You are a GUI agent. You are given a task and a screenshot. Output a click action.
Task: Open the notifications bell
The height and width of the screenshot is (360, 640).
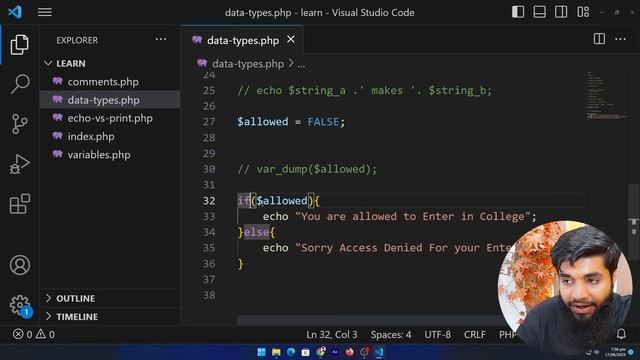(x=621, y=334)
